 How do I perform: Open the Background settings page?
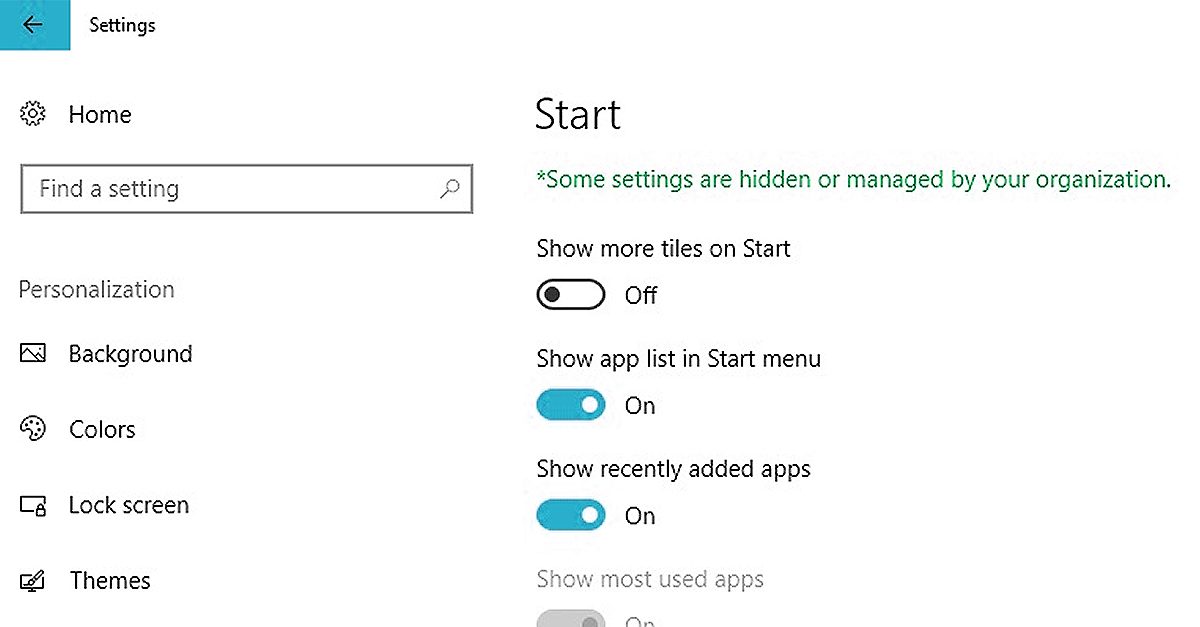[x=130, y=354]
